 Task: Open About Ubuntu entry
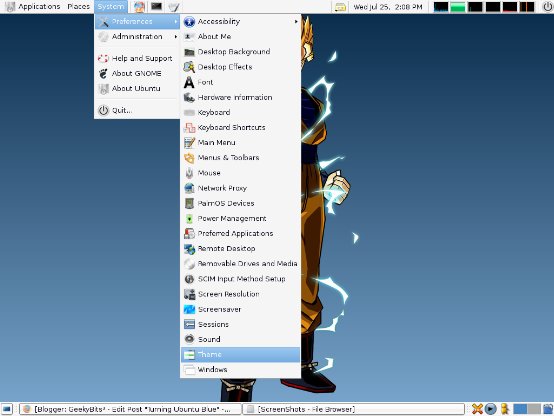click(137, 88)
